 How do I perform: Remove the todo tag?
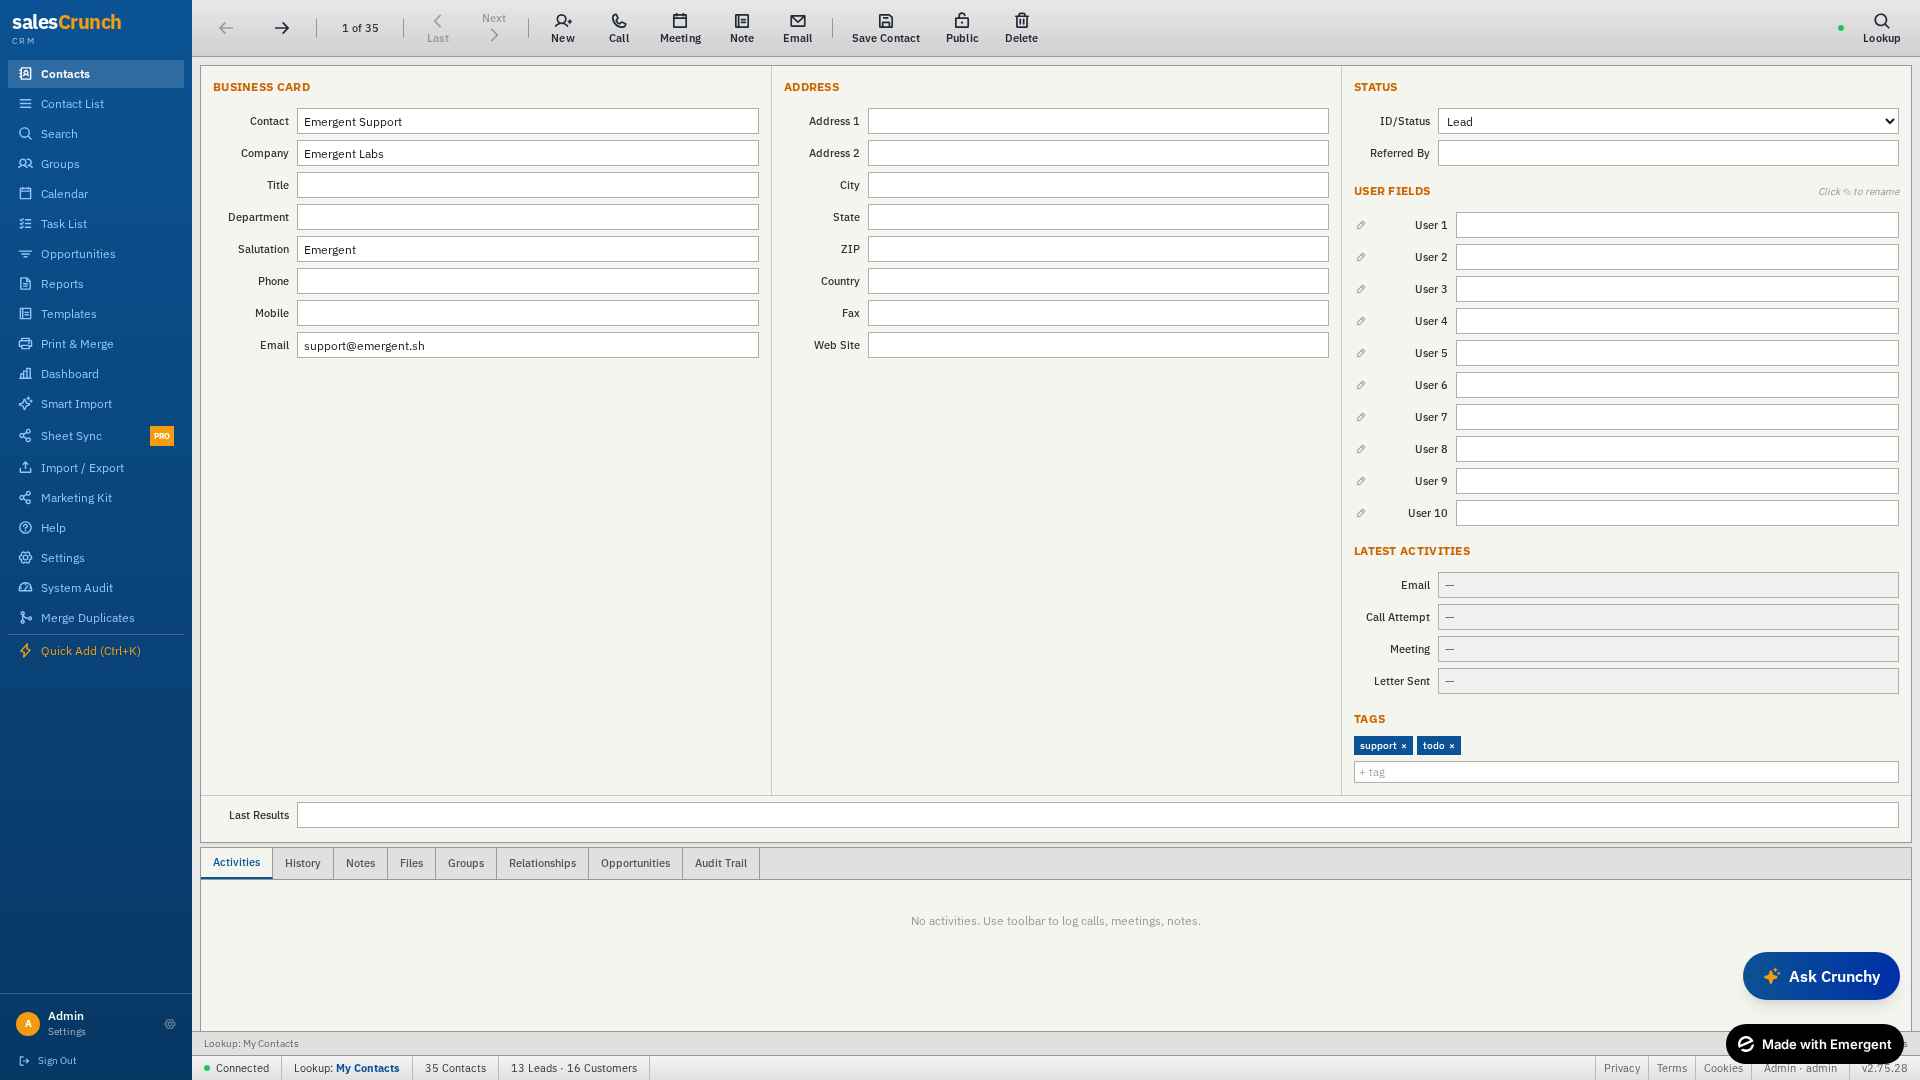click(1452, 746)
